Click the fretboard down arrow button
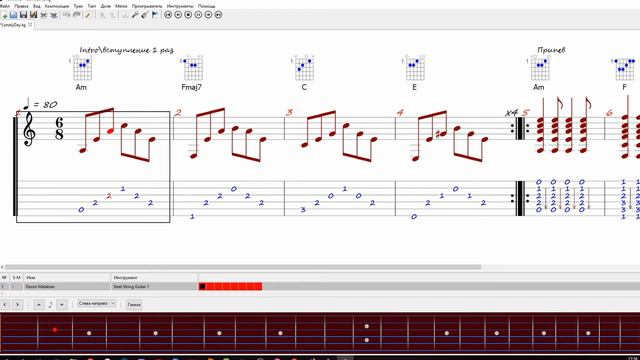Screen dimensions: 640x360 click(x=62, y=304)
